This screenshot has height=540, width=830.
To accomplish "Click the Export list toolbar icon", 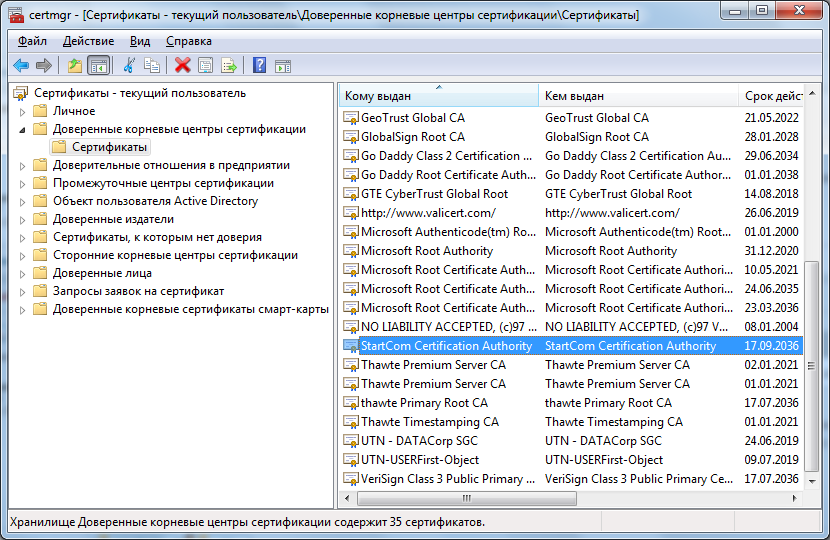I will (229, 66).
